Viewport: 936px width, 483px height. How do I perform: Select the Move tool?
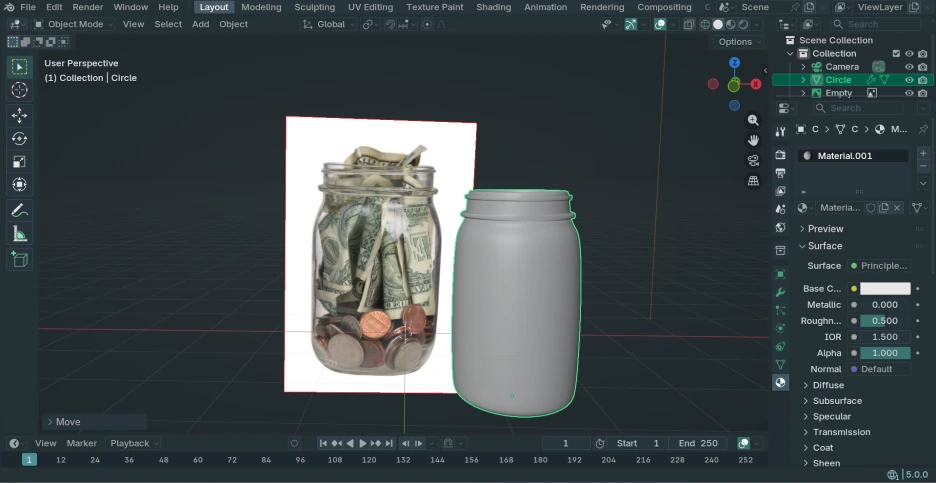pyautogui.click(x=20, y=116)
